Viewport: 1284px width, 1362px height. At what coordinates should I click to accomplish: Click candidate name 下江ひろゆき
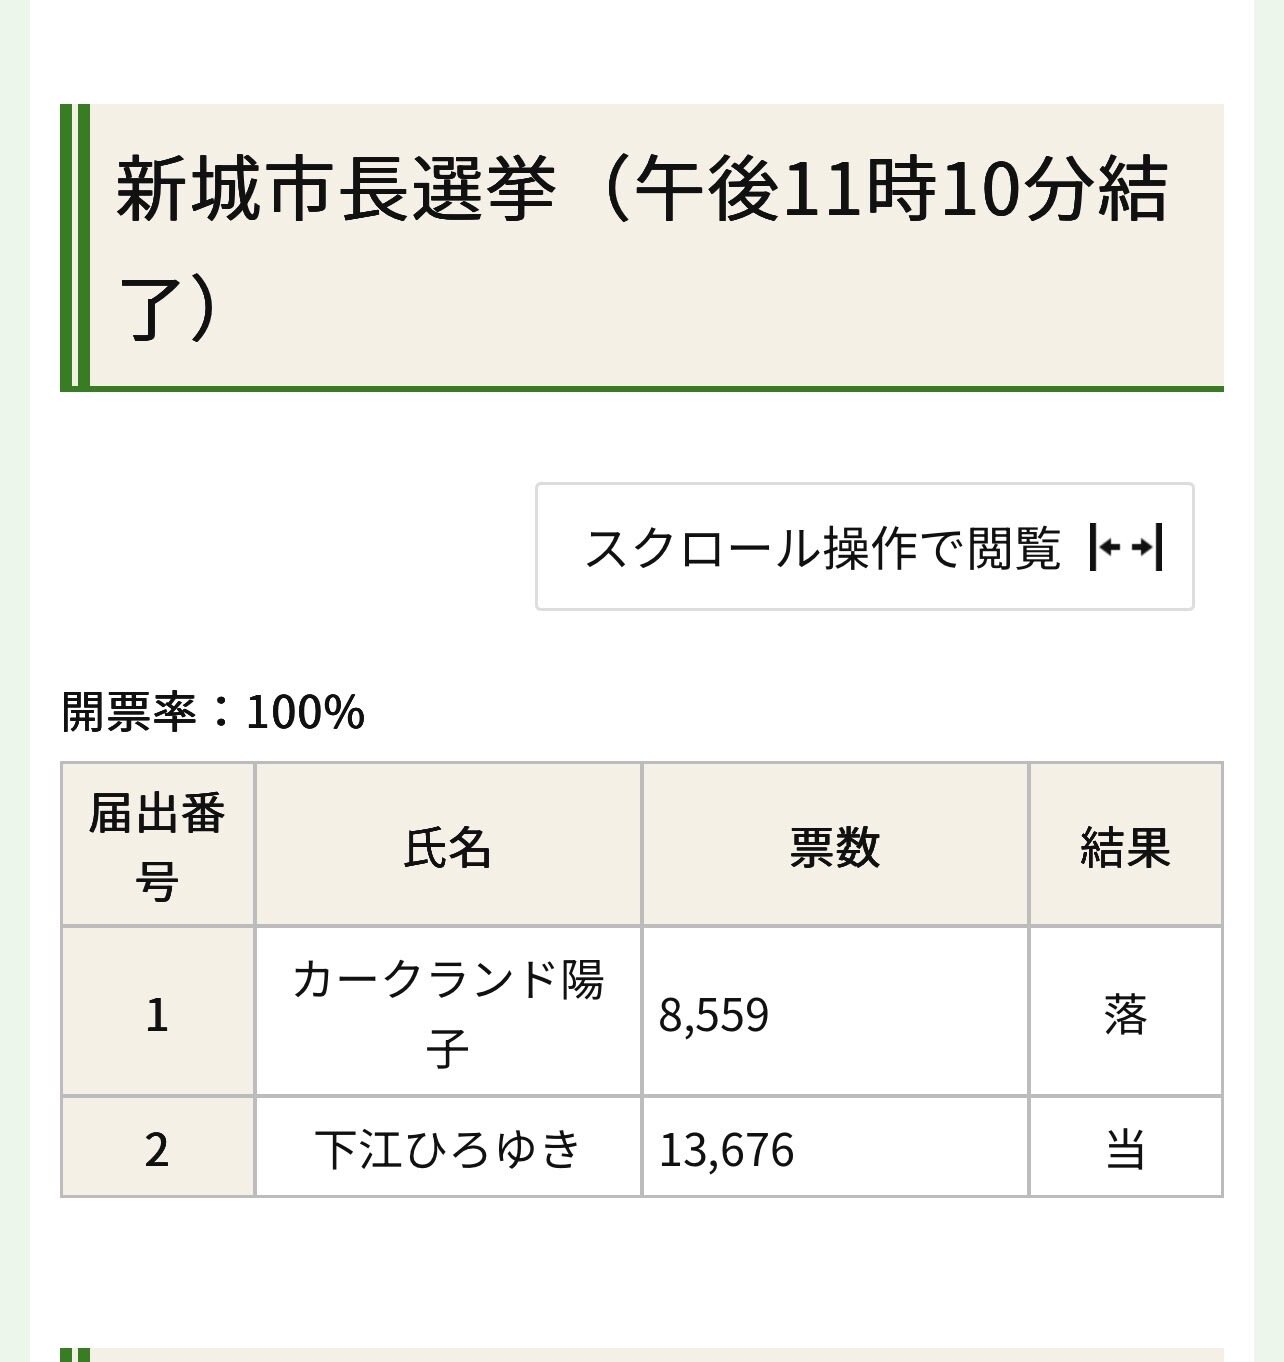point(448,1147)
